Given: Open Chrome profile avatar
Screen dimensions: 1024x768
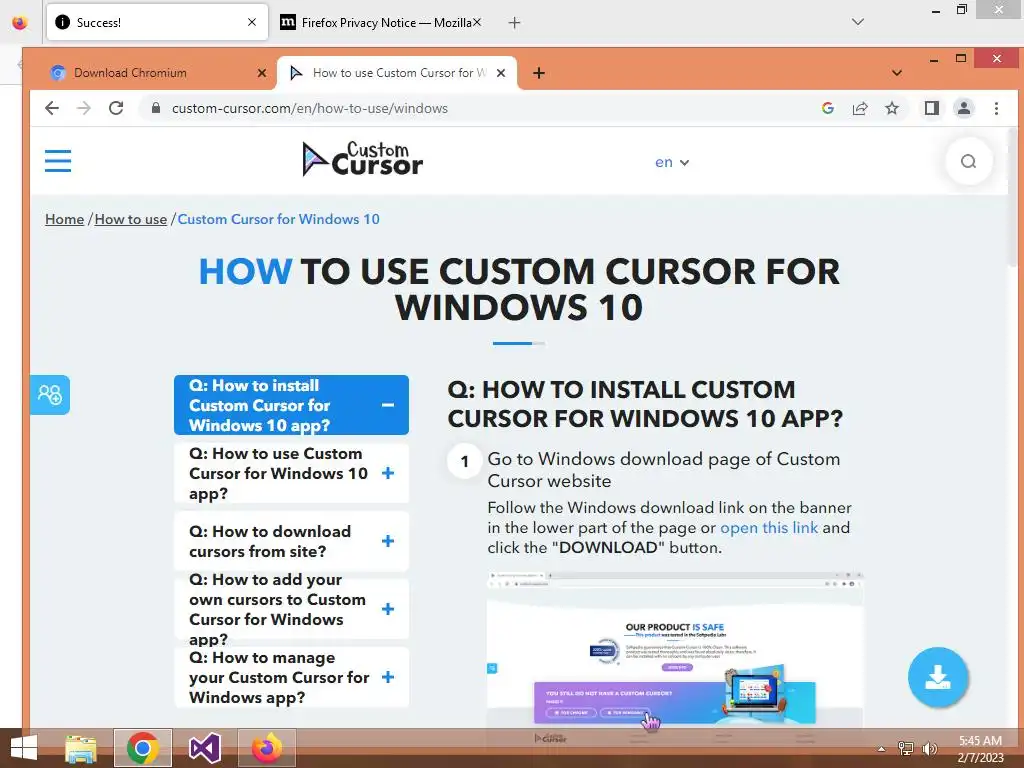Looking at the screenshot, I should (x=963, y=108).
